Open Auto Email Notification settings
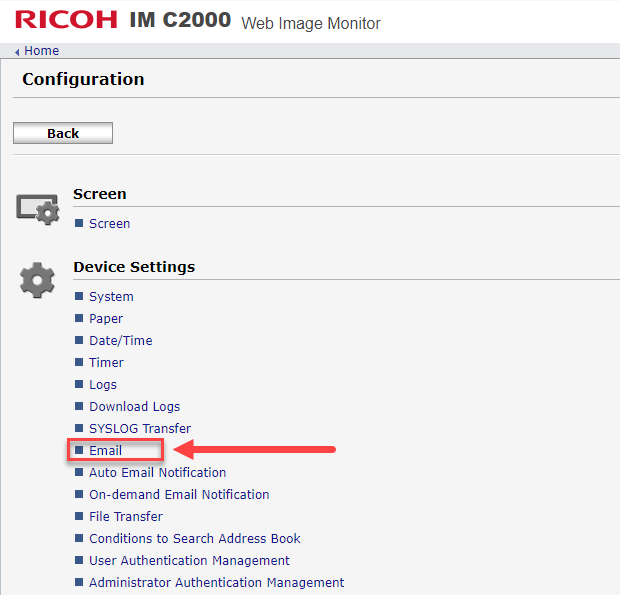Image resolution: width=620 pixels, height=595 pixels. tap(157, 472)
